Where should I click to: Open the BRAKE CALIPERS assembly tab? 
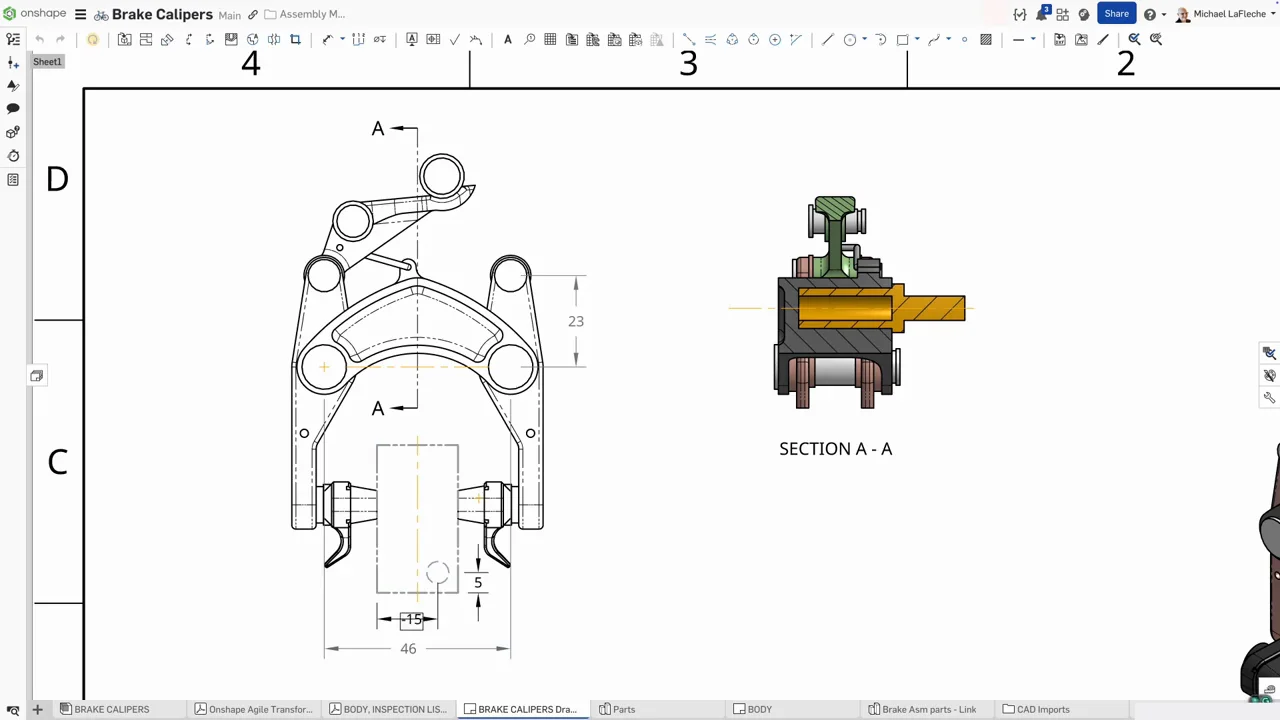click(111, 709)
